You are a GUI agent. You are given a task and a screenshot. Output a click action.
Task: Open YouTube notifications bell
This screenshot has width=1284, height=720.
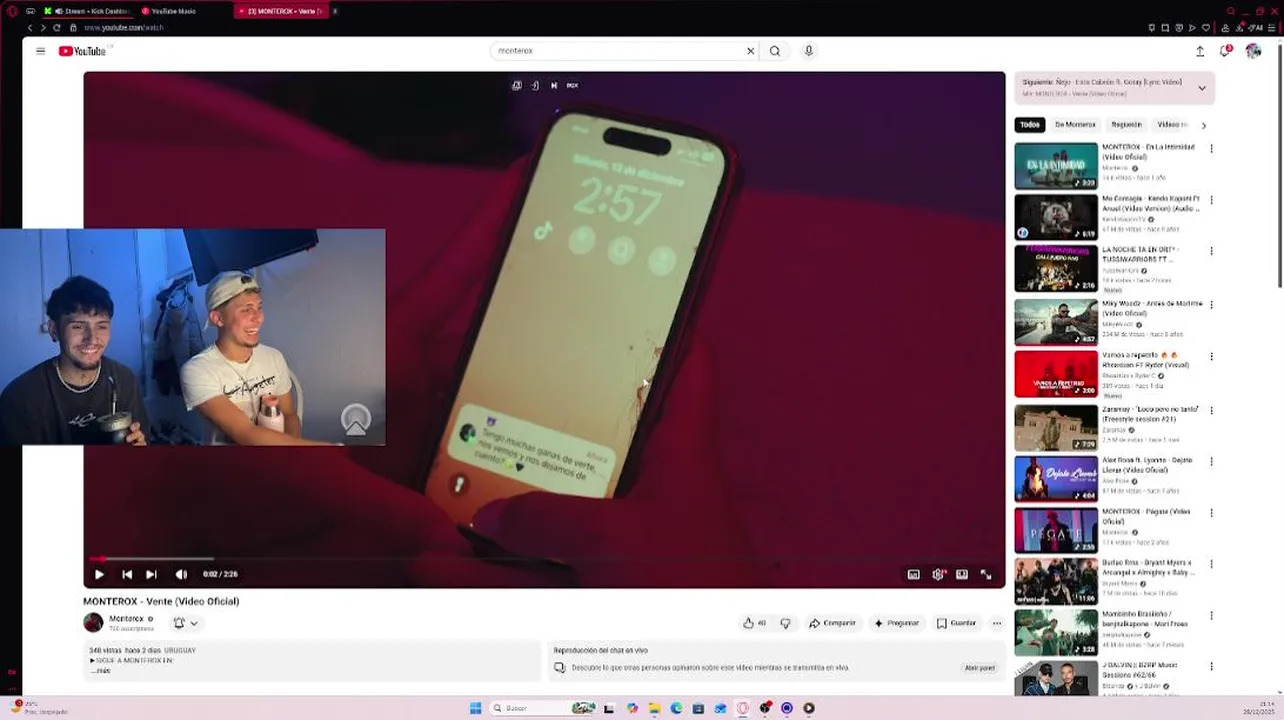pos(1225,51)
